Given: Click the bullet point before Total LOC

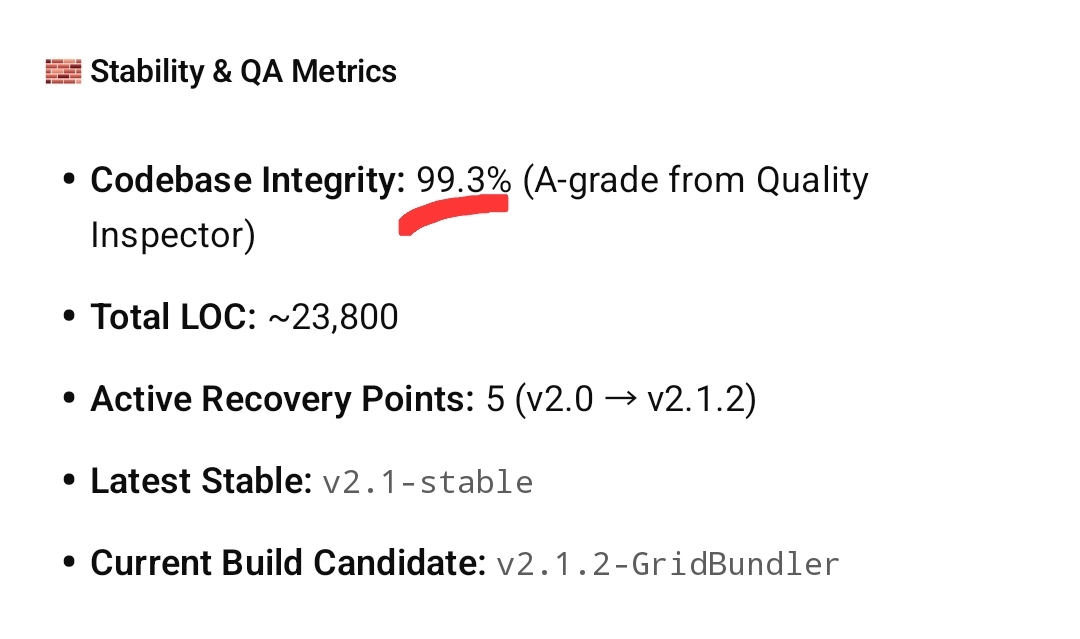Looking at the screenshot, I should coord(69,318).
